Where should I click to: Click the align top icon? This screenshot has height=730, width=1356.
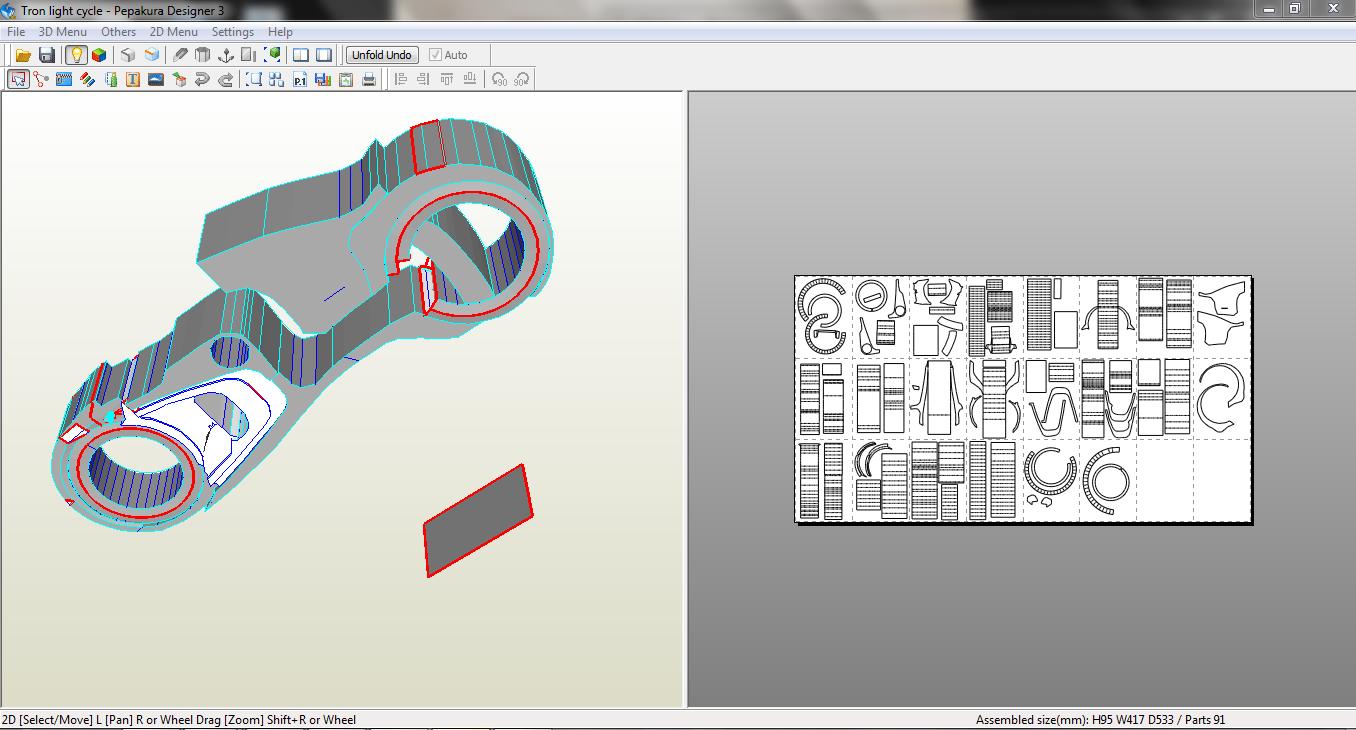click(x=447, y=79)
